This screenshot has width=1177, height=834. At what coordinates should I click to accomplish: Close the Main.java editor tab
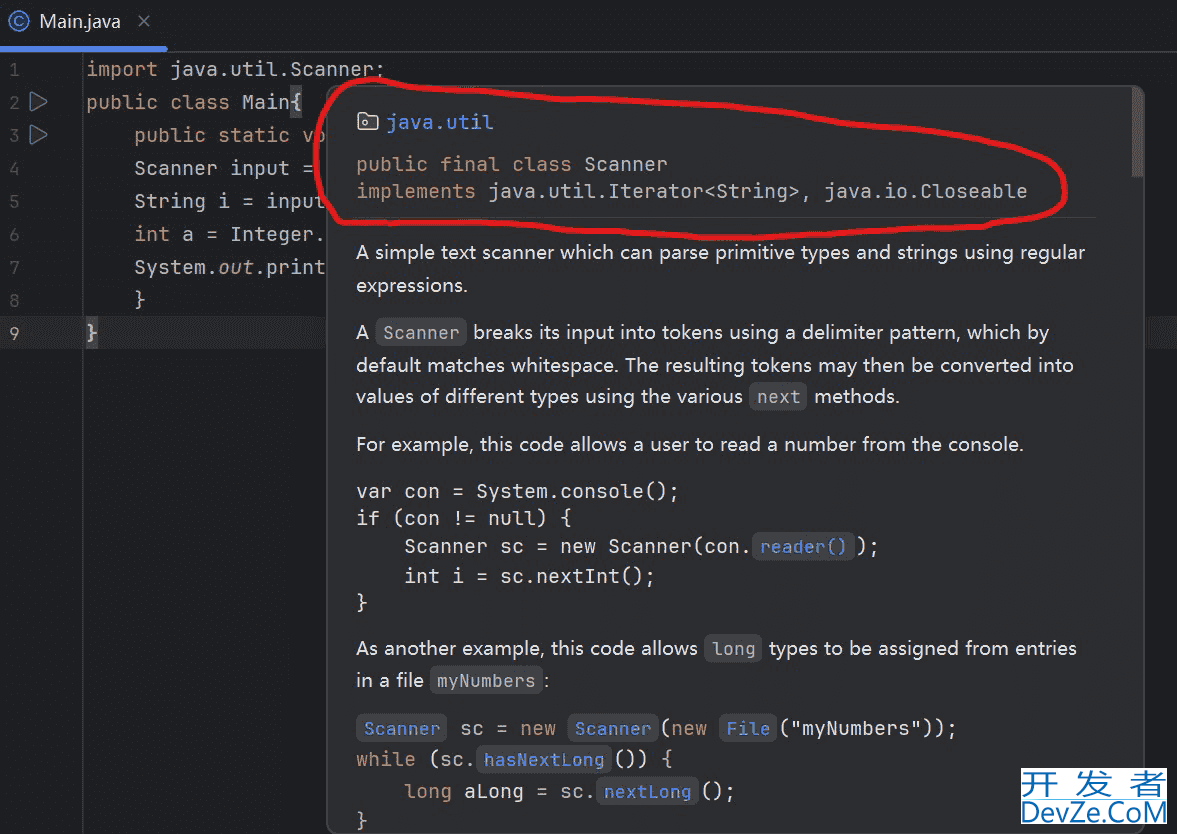pos(144,21)
